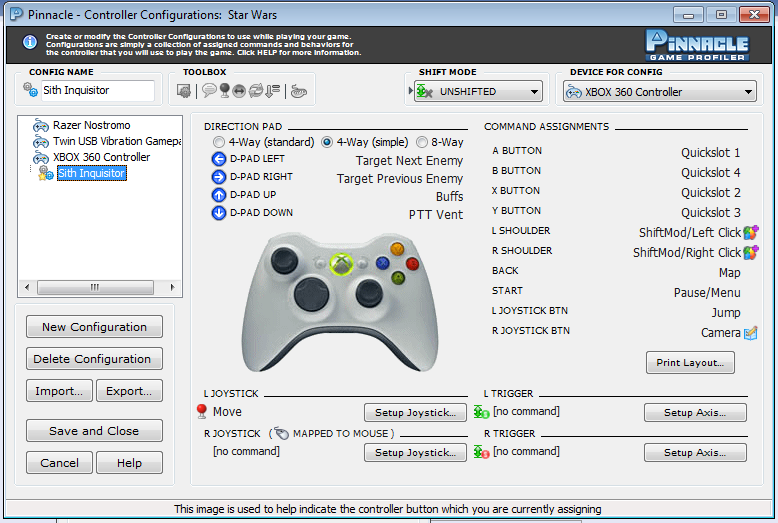Select the Sith Inquisitor configuration tree item
Viewport: 778px width, 523px height.
92,173
